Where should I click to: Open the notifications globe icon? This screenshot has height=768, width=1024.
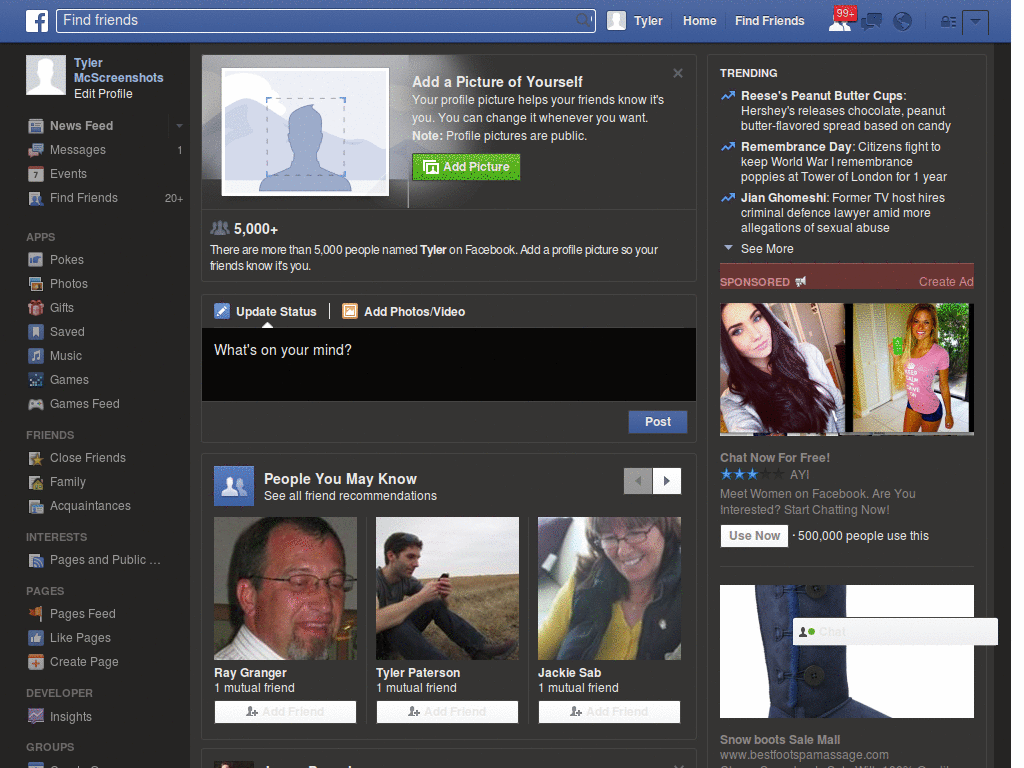[903, 22]
